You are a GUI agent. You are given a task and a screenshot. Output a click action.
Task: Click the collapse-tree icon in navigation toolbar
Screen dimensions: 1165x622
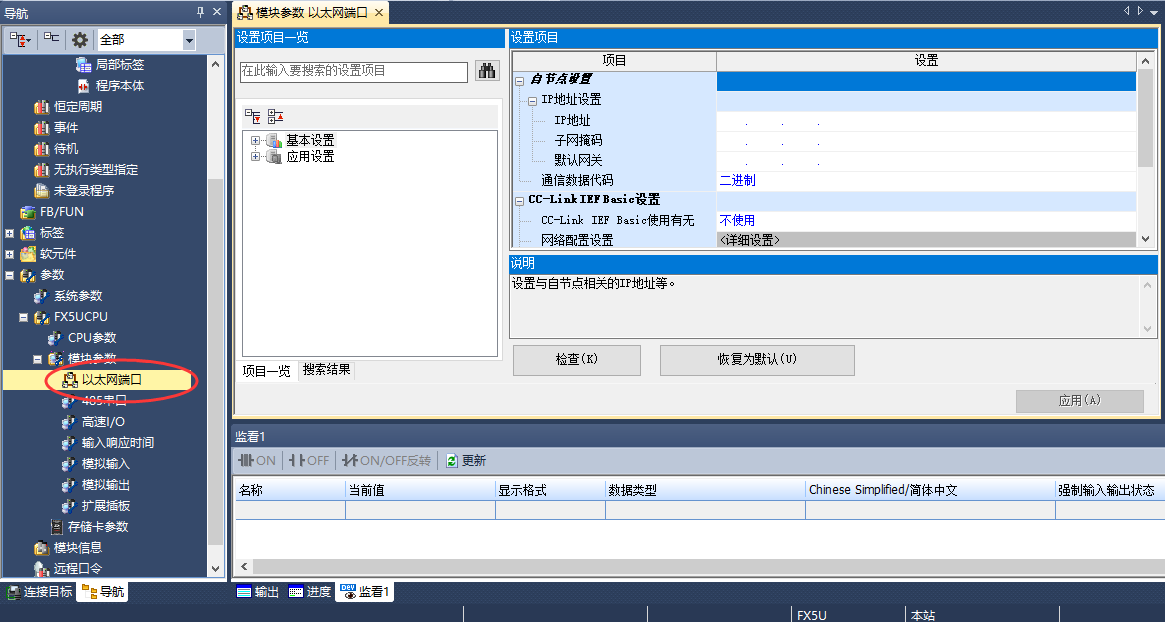[x=51, y=39]
